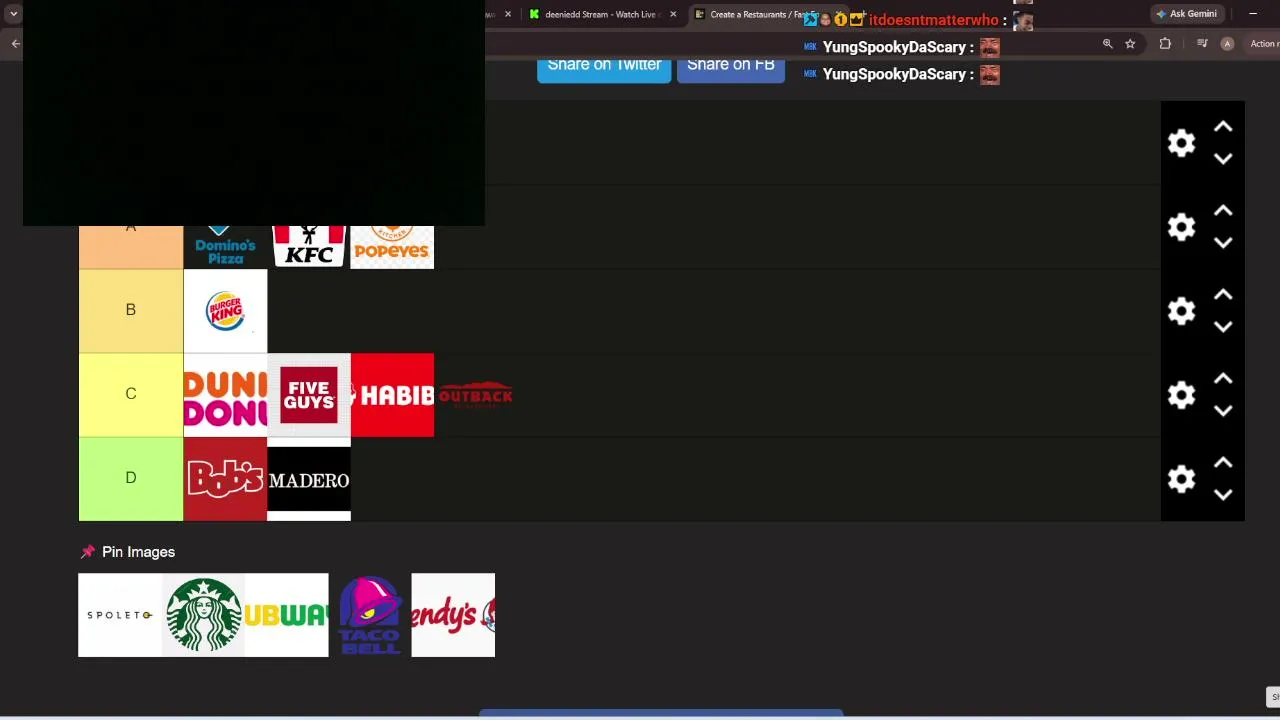Open settings gear for tier C row
1280x720 pixels.
pos(1181,395)
